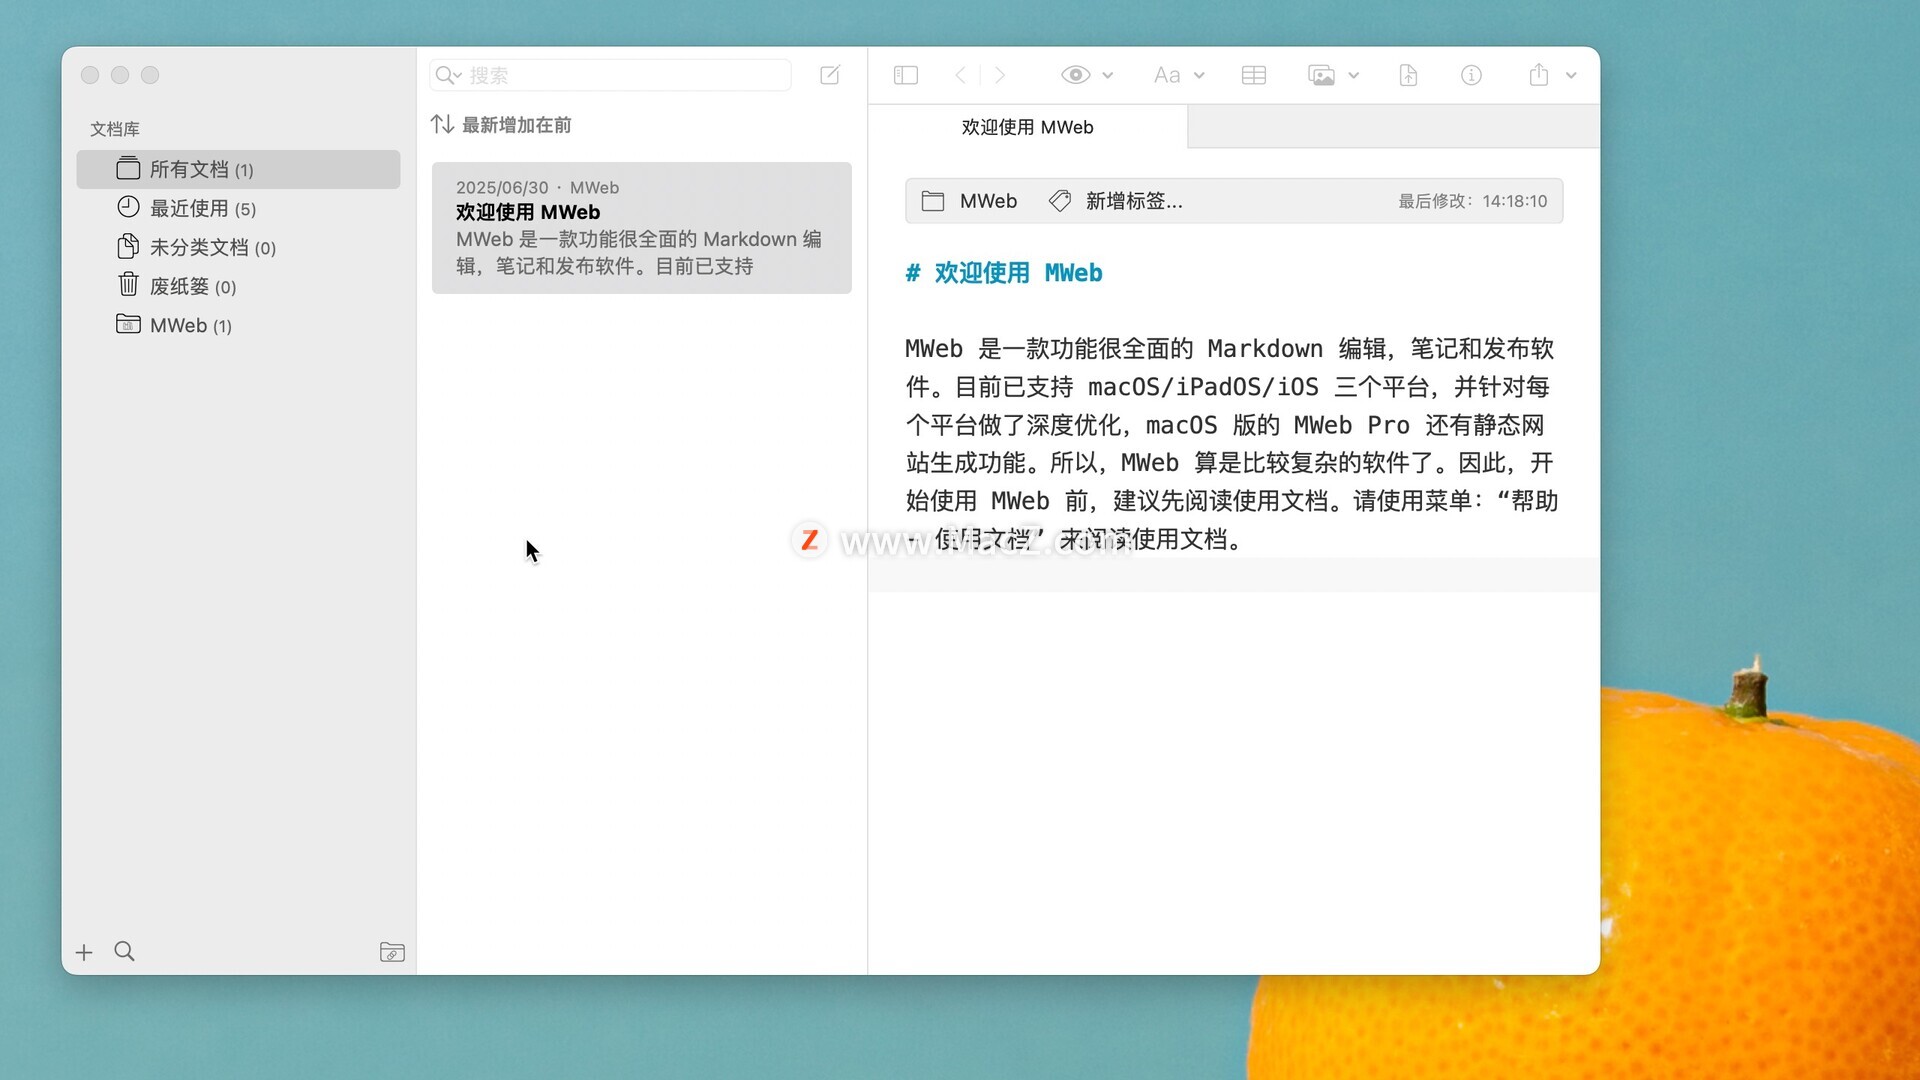Insert an image via picture icon

(1322, 75)
